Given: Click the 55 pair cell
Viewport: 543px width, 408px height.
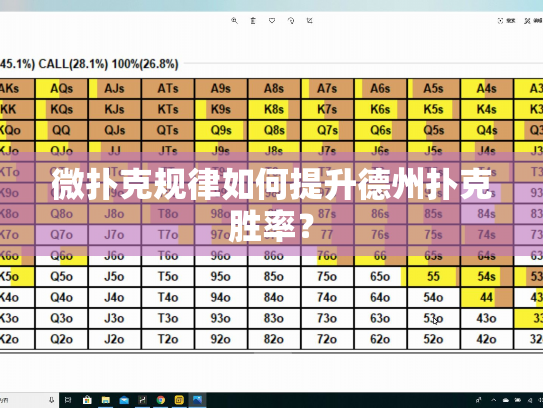Looking at the screenshot, I should pyautogui.click(x=434, y=277).
